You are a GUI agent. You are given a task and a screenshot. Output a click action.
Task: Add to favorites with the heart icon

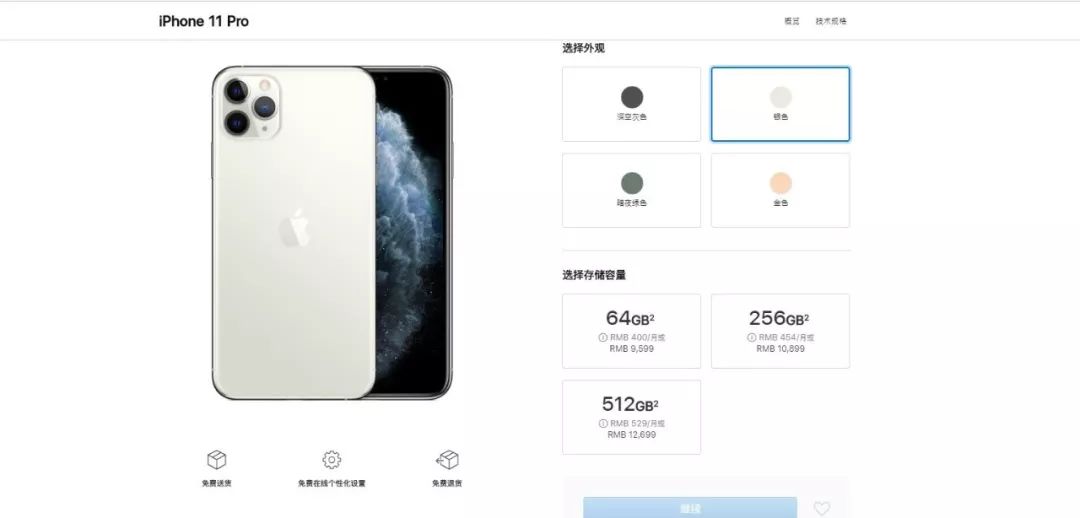pyautogui.click(x=822, y=508)
